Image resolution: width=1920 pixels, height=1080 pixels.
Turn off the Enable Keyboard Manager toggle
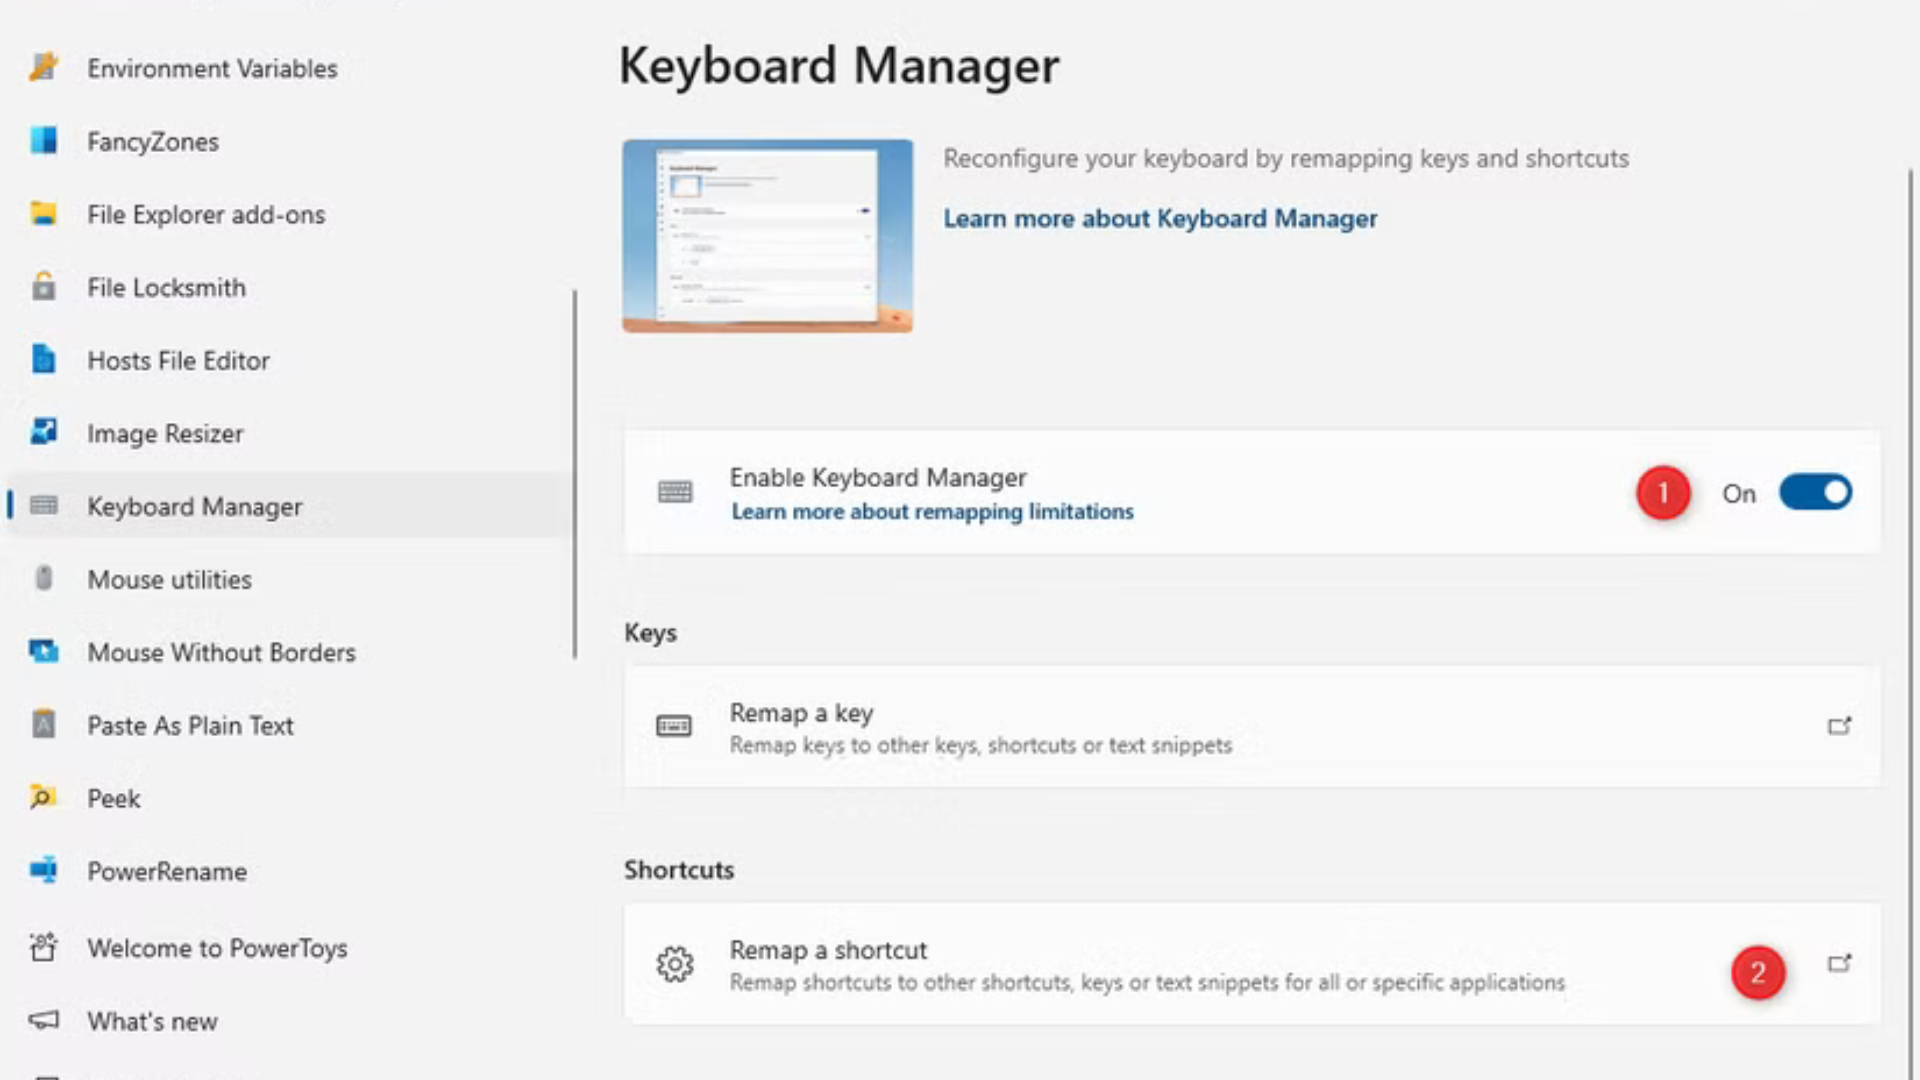[1815, 493]
